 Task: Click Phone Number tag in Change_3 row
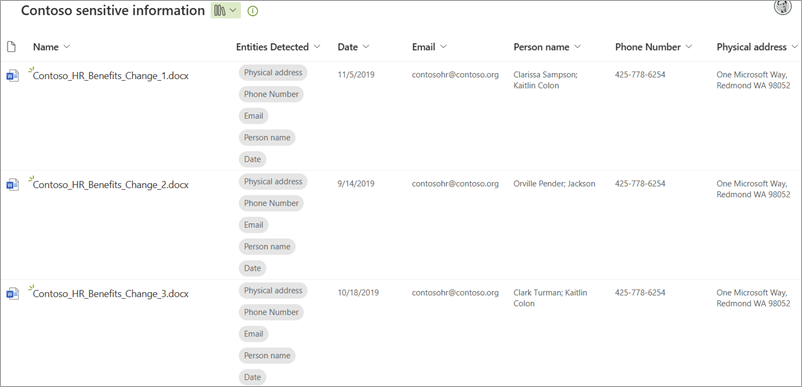[x=271, y=312]
